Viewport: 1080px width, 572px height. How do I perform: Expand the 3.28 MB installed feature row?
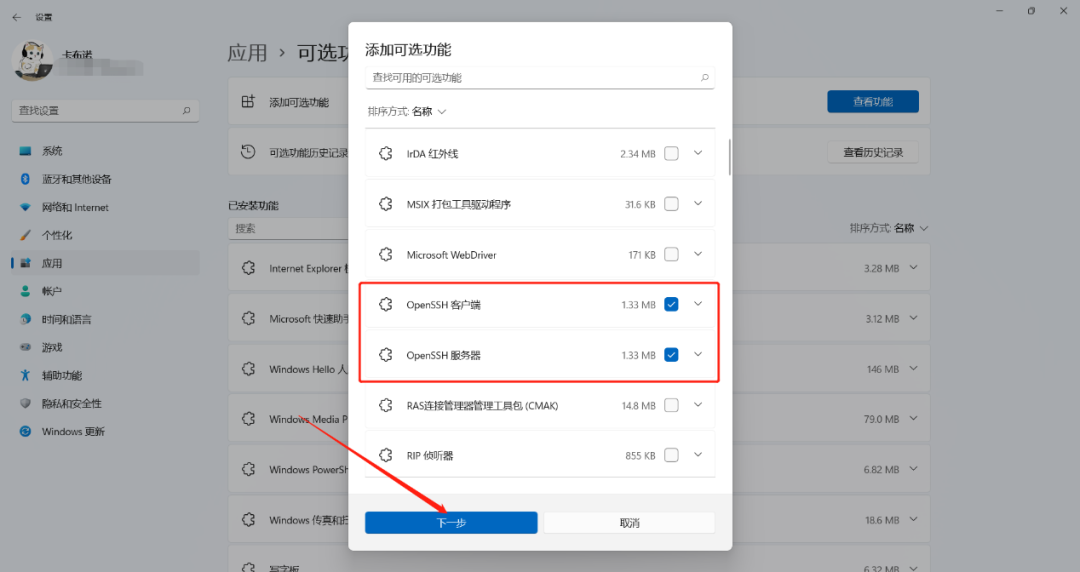coord(913,267)
